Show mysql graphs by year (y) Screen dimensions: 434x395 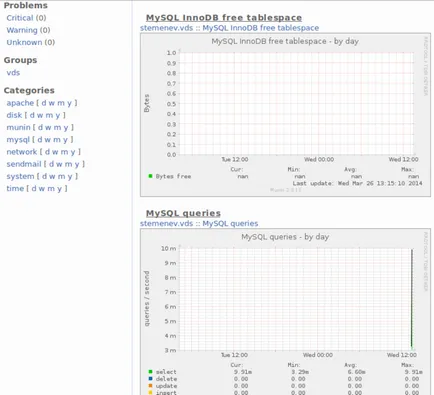(x=65, y=140)
